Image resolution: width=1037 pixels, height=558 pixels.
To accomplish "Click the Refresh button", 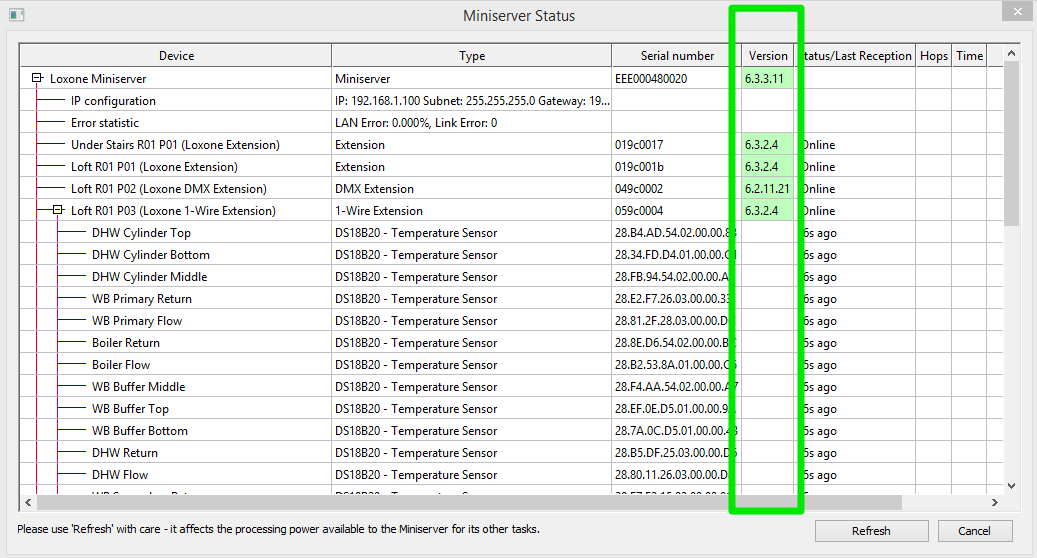I will [x=871, y=531].
